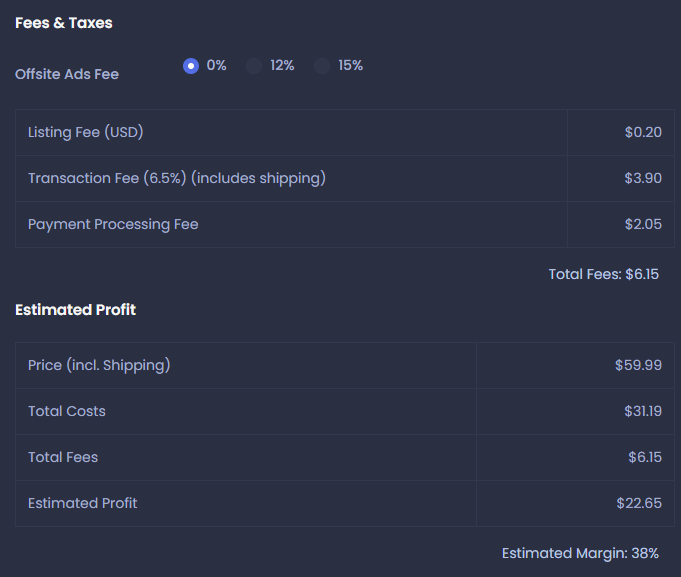681x577 pixels.
Task: Click the $22.65 Estimated Profit value
Action: [x=639, y=504]
